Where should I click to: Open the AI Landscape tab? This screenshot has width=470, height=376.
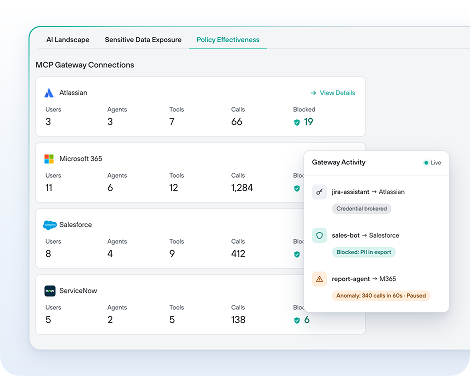tap(68, 40)
